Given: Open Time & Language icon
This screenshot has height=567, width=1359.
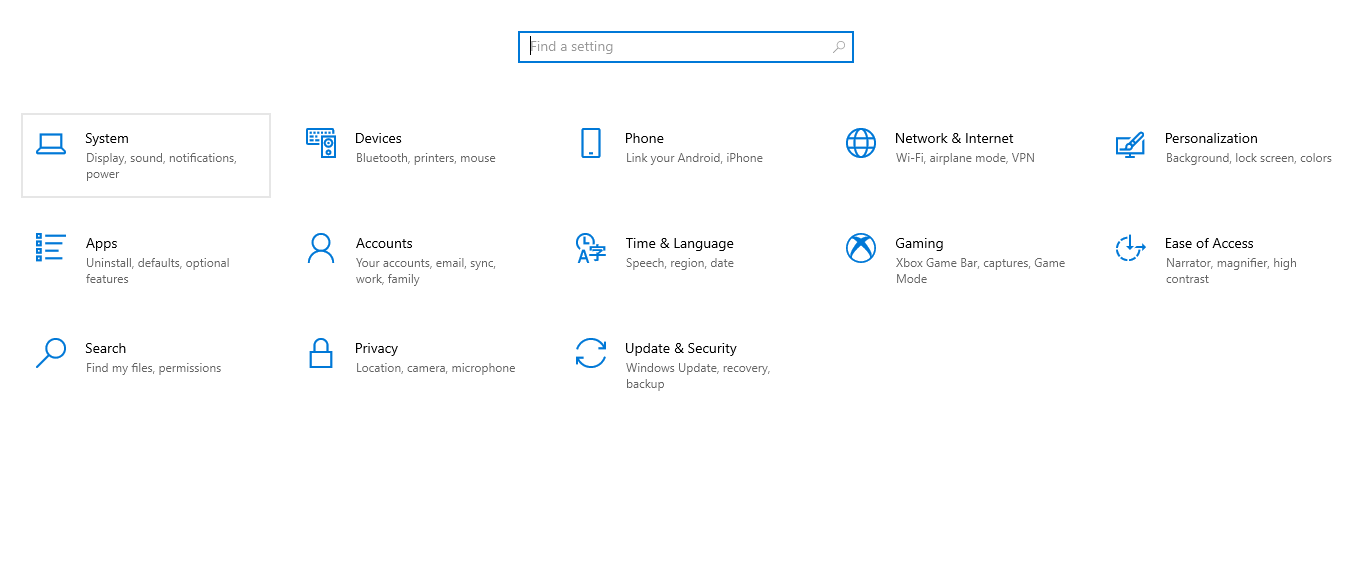Looking at the screenshot, I should click(591, 248).
